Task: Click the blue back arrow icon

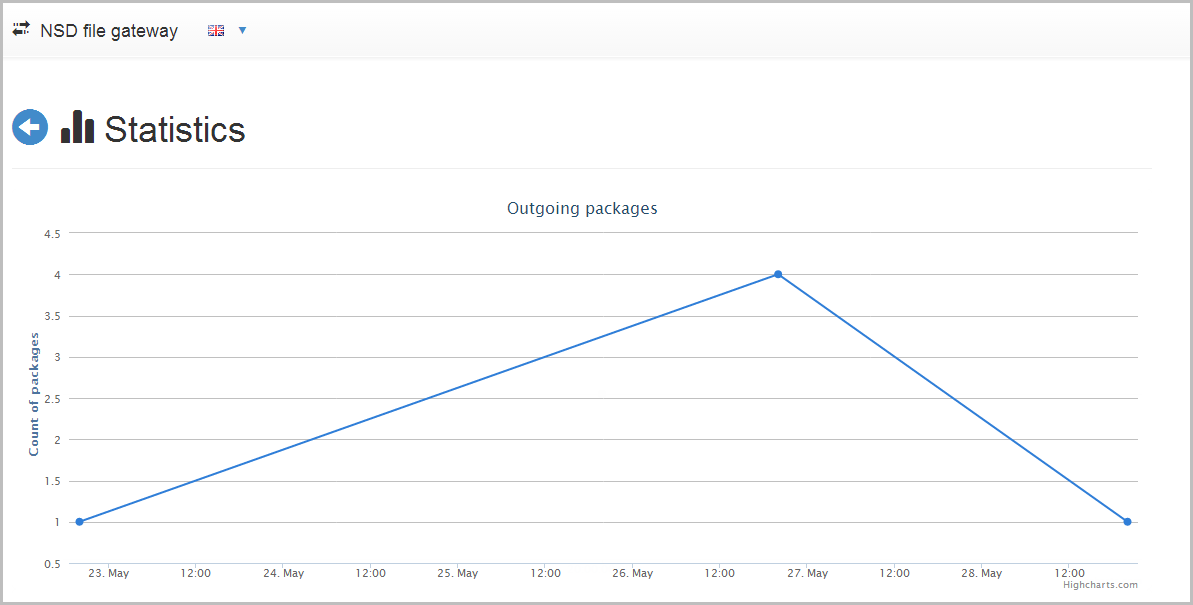Action: coord(30,127)
